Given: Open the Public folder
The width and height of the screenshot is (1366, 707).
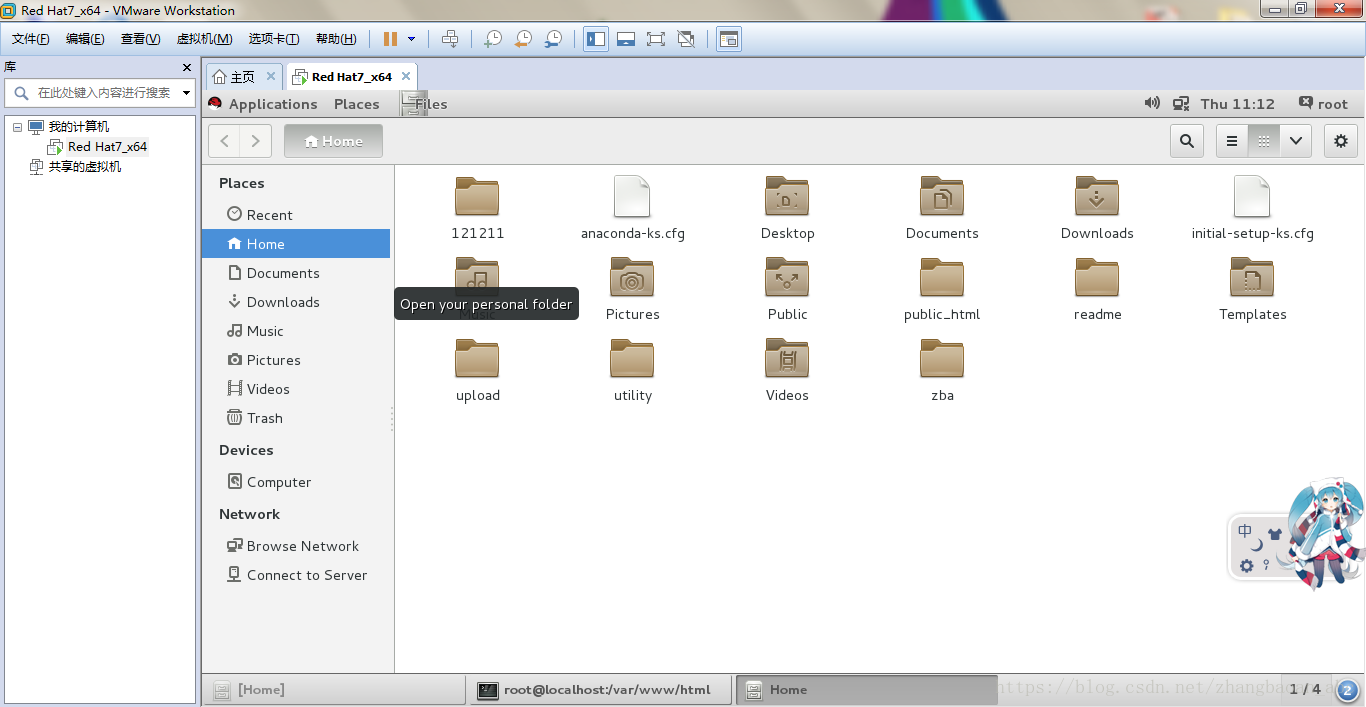Looking at the screenshot, I should coord(787,278).
